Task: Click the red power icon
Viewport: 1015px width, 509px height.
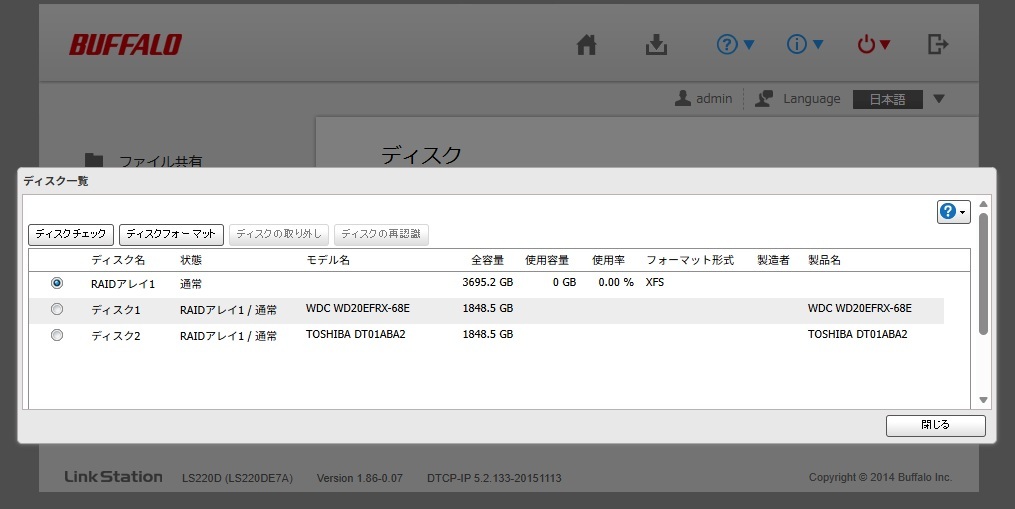Action: tap(873, 45)
